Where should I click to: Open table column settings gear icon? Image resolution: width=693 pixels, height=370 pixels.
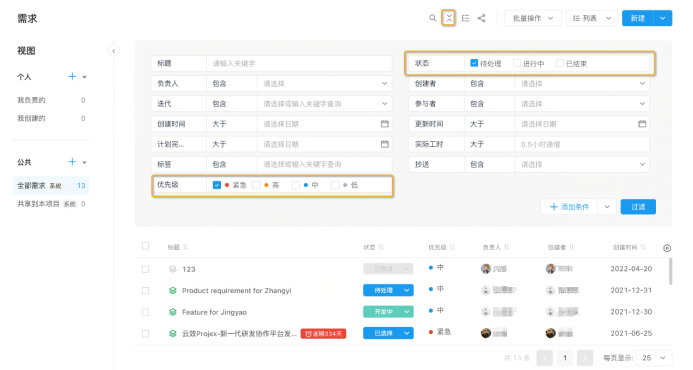pos(667,248)
